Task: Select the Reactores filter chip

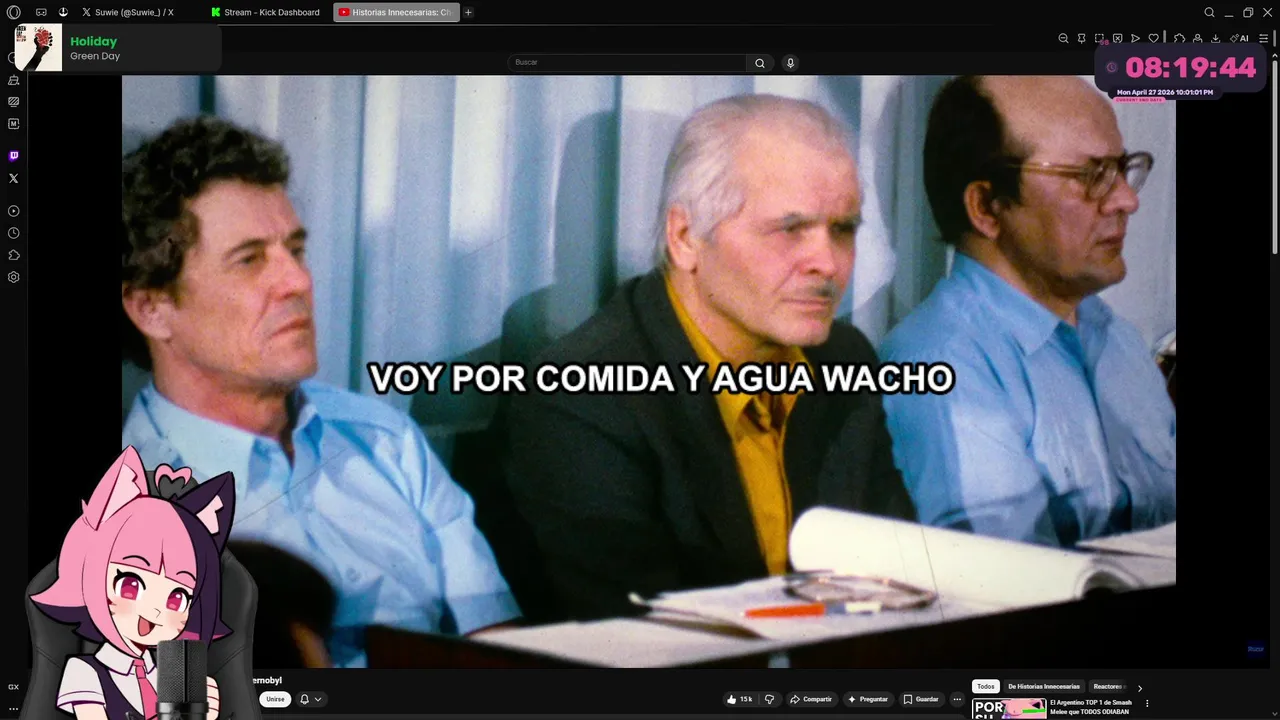Action: click(x=1108, y=687)
